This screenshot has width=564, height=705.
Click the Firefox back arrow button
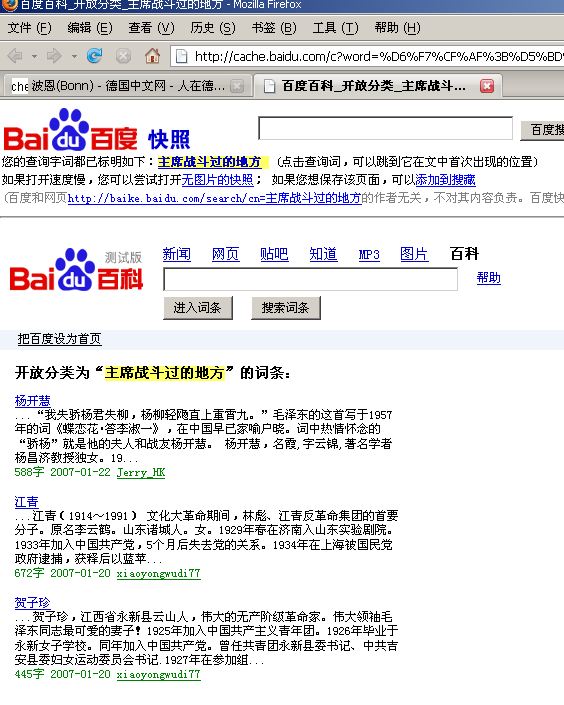tap(15, 56)
